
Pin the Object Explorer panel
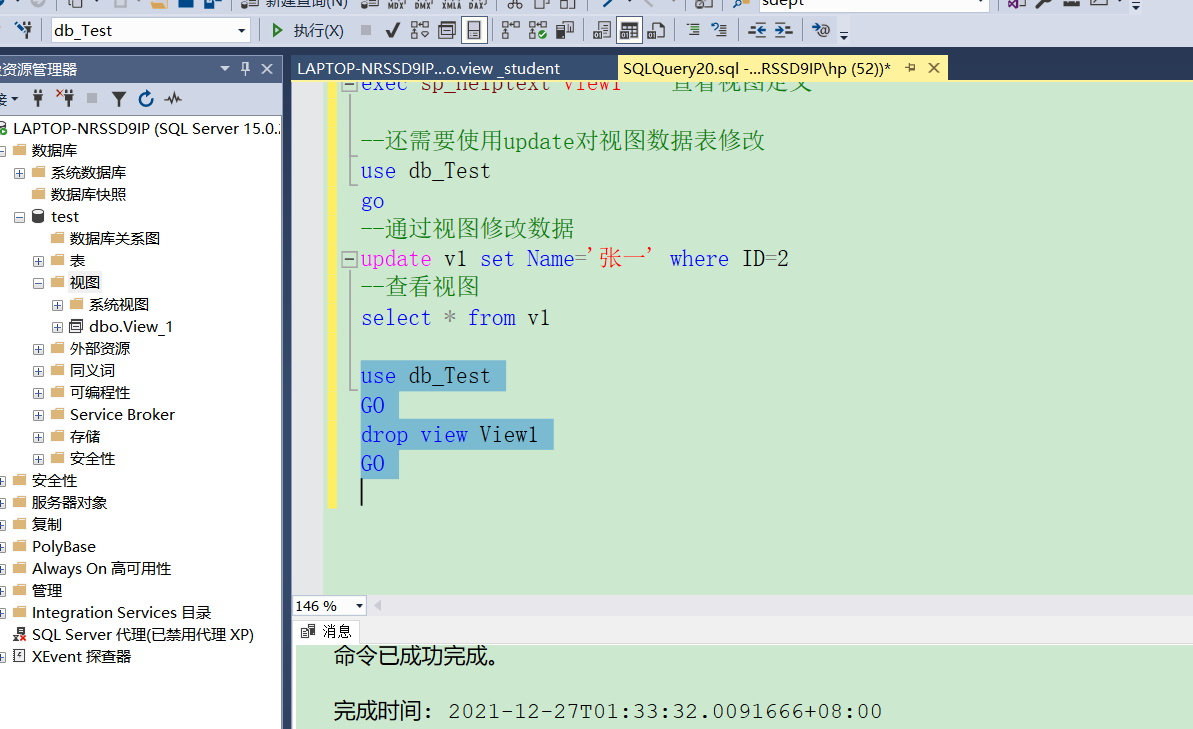(245, 68)
